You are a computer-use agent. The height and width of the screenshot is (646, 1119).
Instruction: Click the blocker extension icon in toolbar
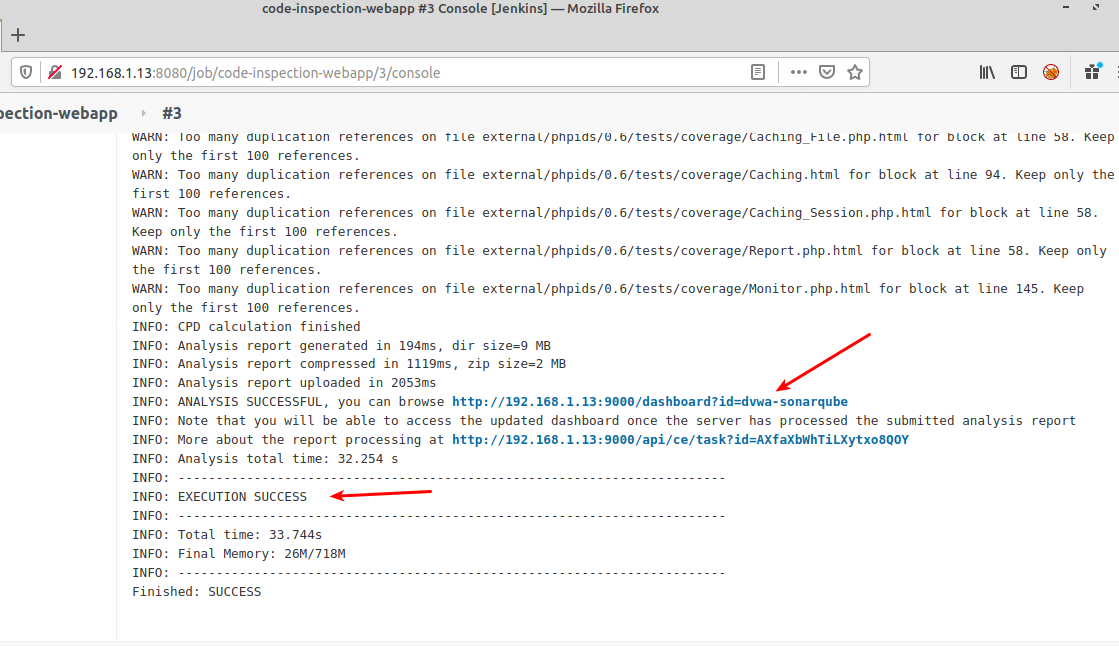[1051, 72]
